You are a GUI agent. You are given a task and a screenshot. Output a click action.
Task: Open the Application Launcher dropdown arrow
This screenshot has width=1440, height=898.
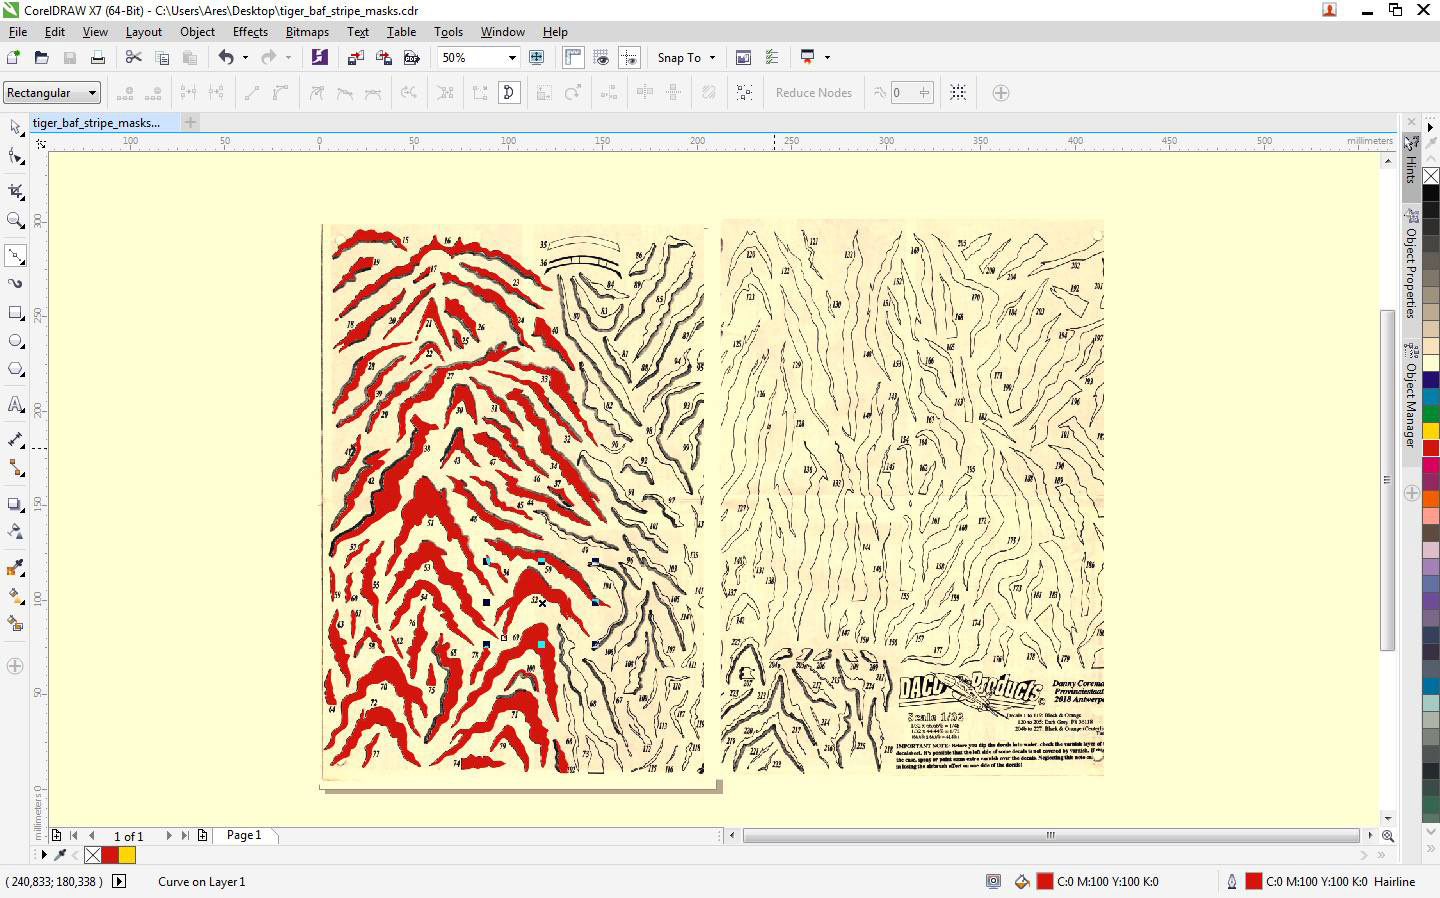pyautogui.click(x=827, y=57)
